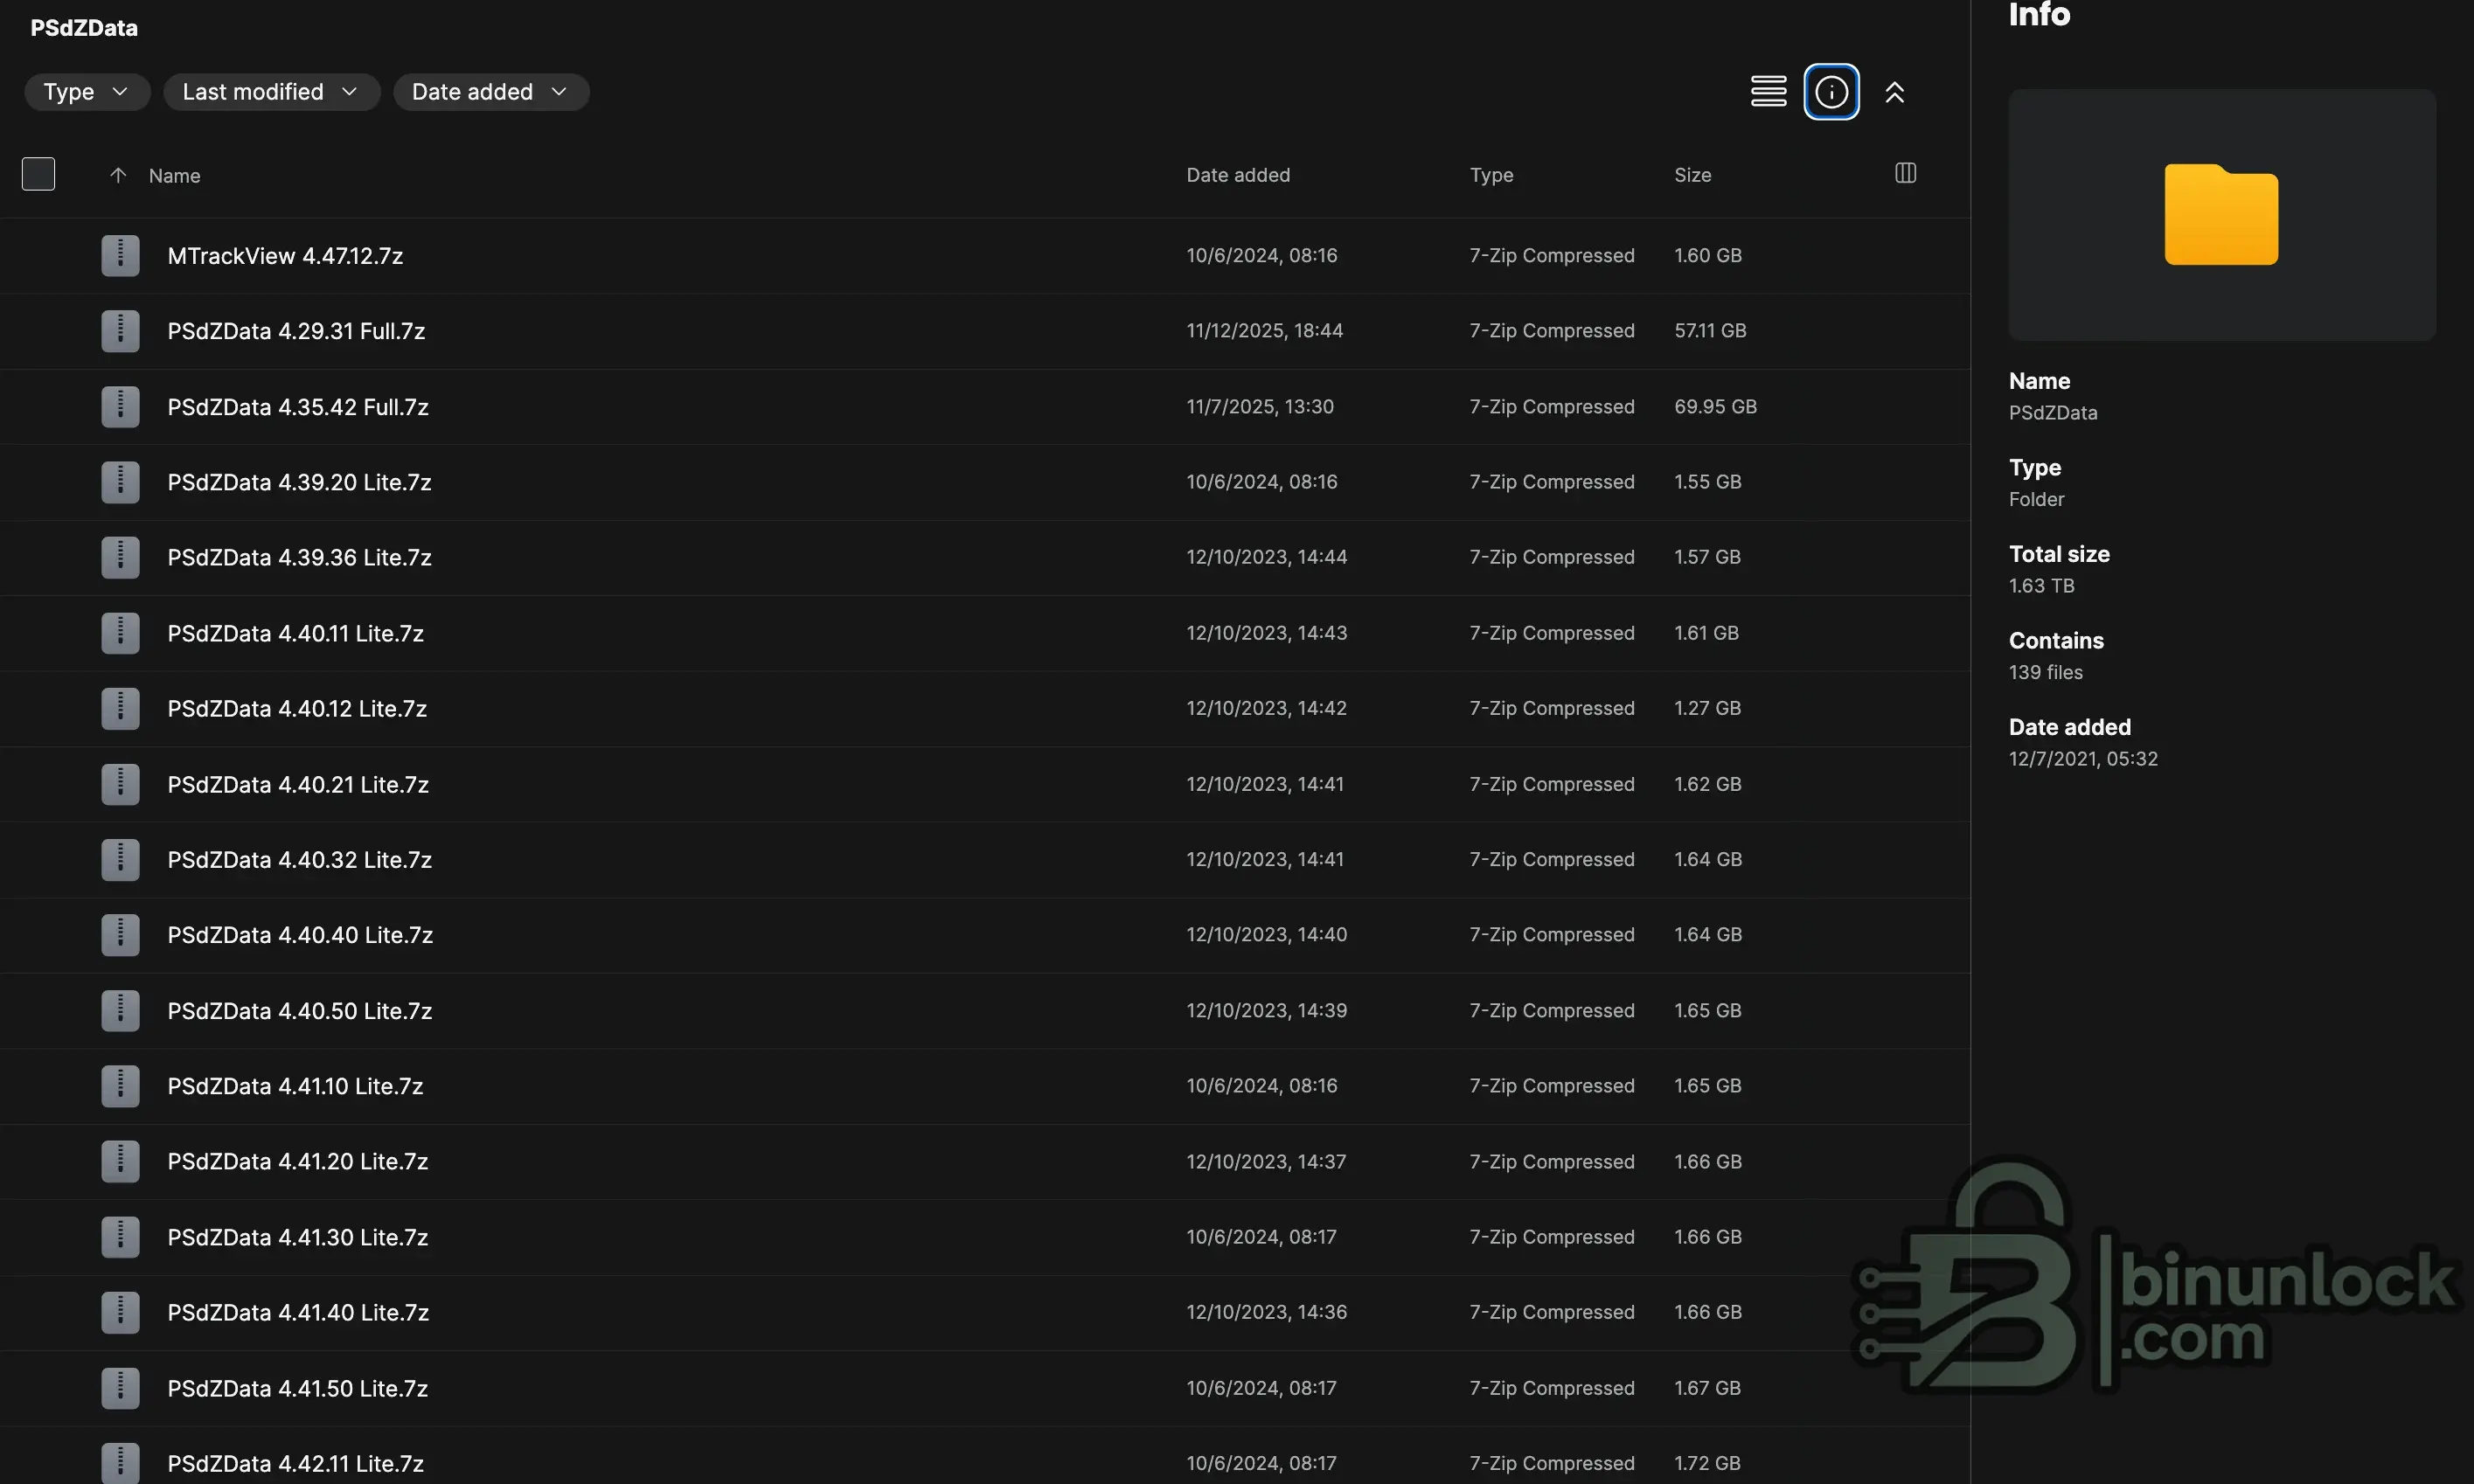Open the Last modified filter dropdown

[x=271, y=92]
